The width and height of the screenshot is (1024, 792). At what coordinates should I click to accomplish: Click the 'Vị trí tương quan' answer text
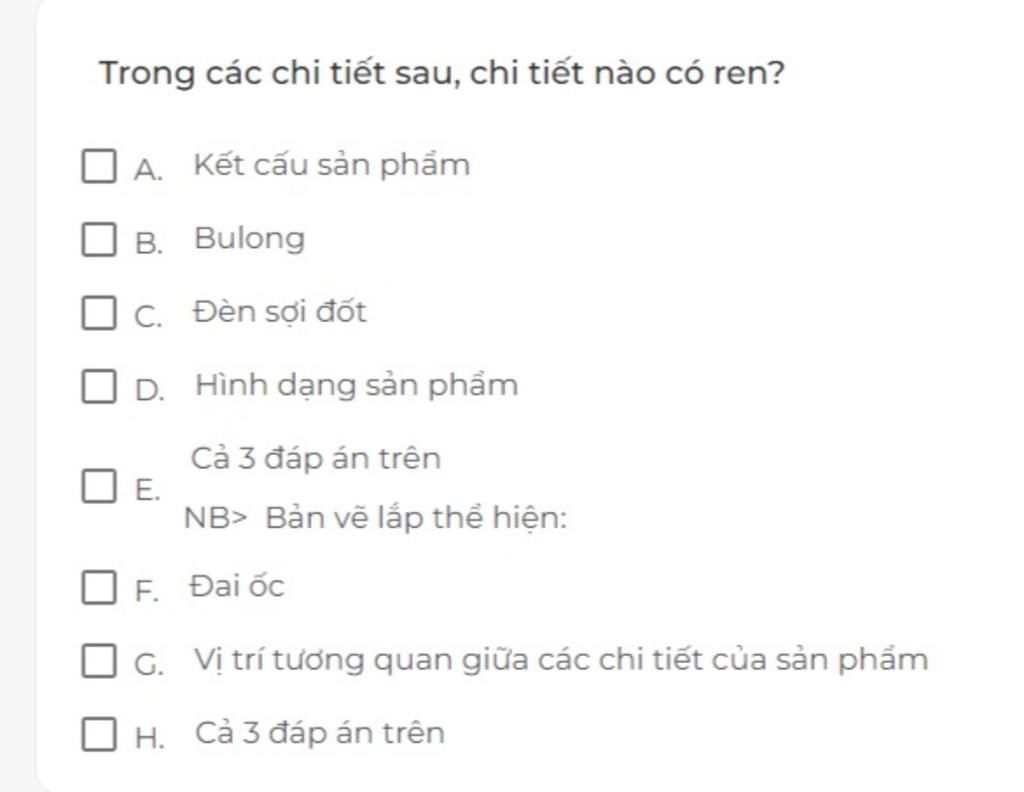pyautogui.click(x=560, y=660)
